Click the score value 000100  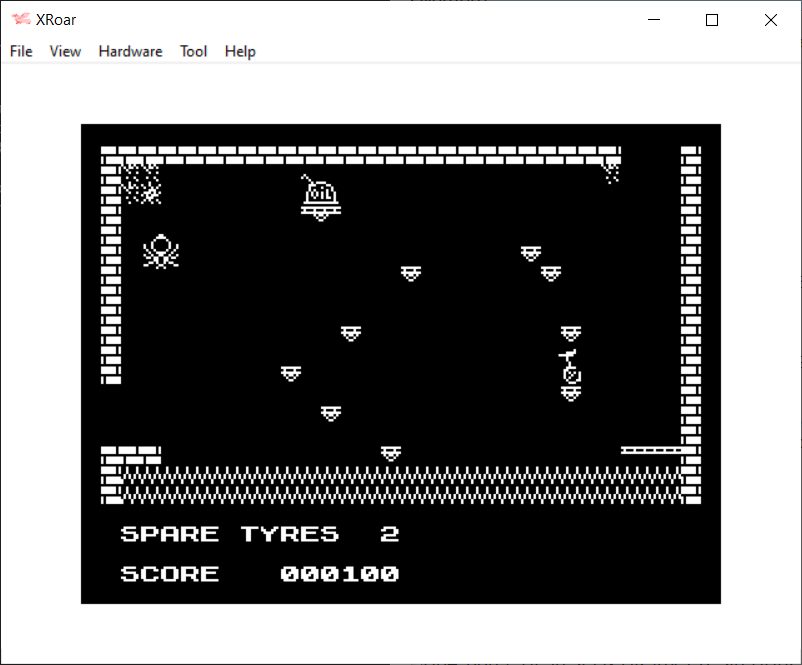tap(339, 574)
